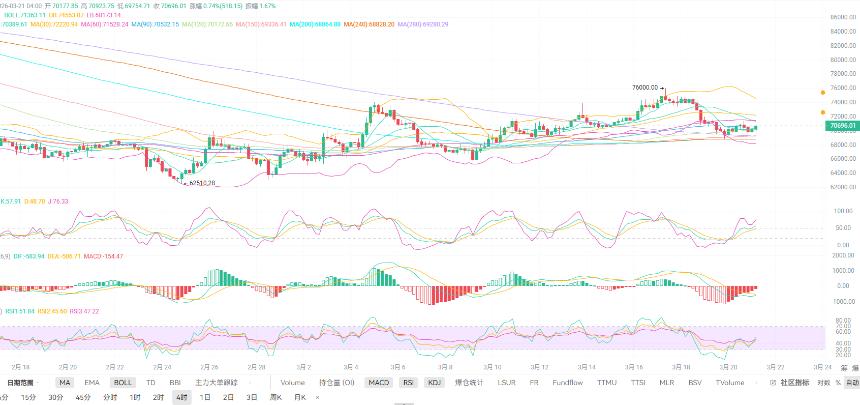
Task: Expand more main indicators after 主力大单跟踪
Action: 250,382
